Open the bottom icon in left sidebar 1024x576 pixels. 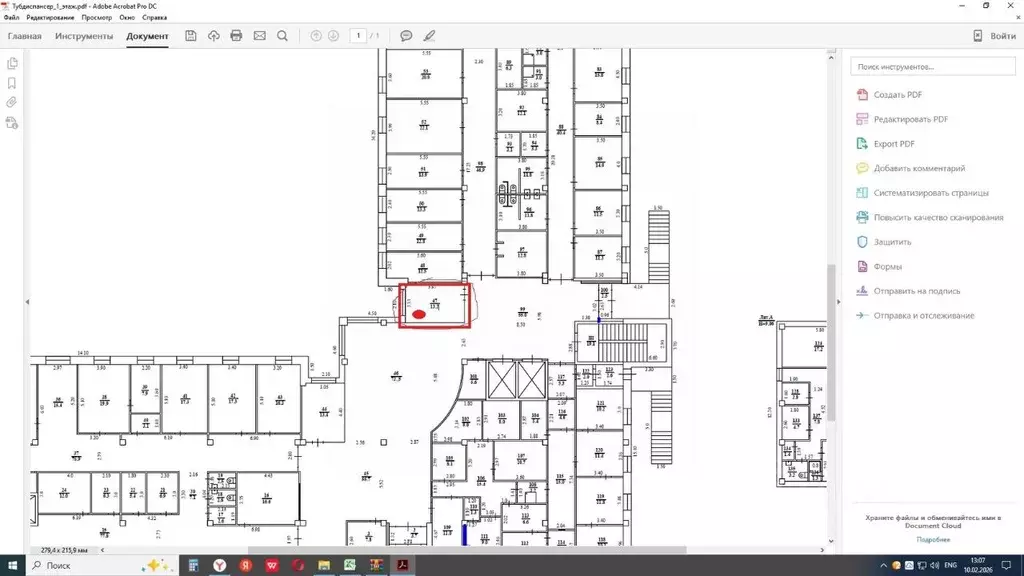(x=12, y=123)
